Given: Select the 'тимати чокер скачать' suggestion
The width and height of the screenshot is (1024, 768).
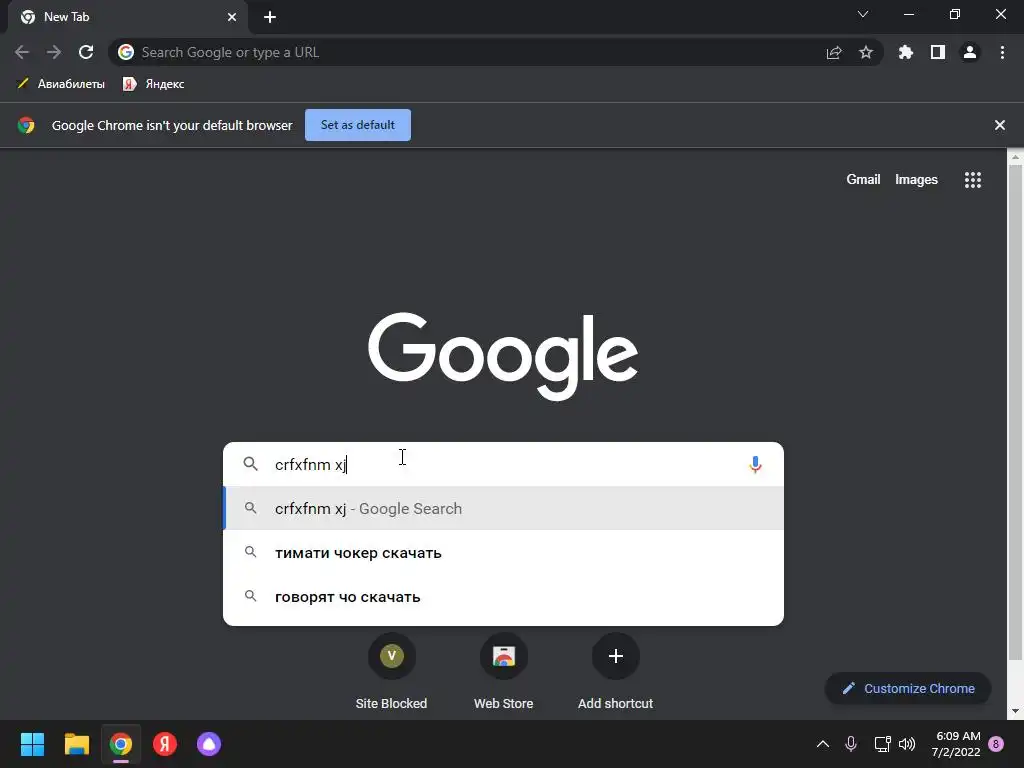Looking at the screenshot, I should [x=504, y=552].
